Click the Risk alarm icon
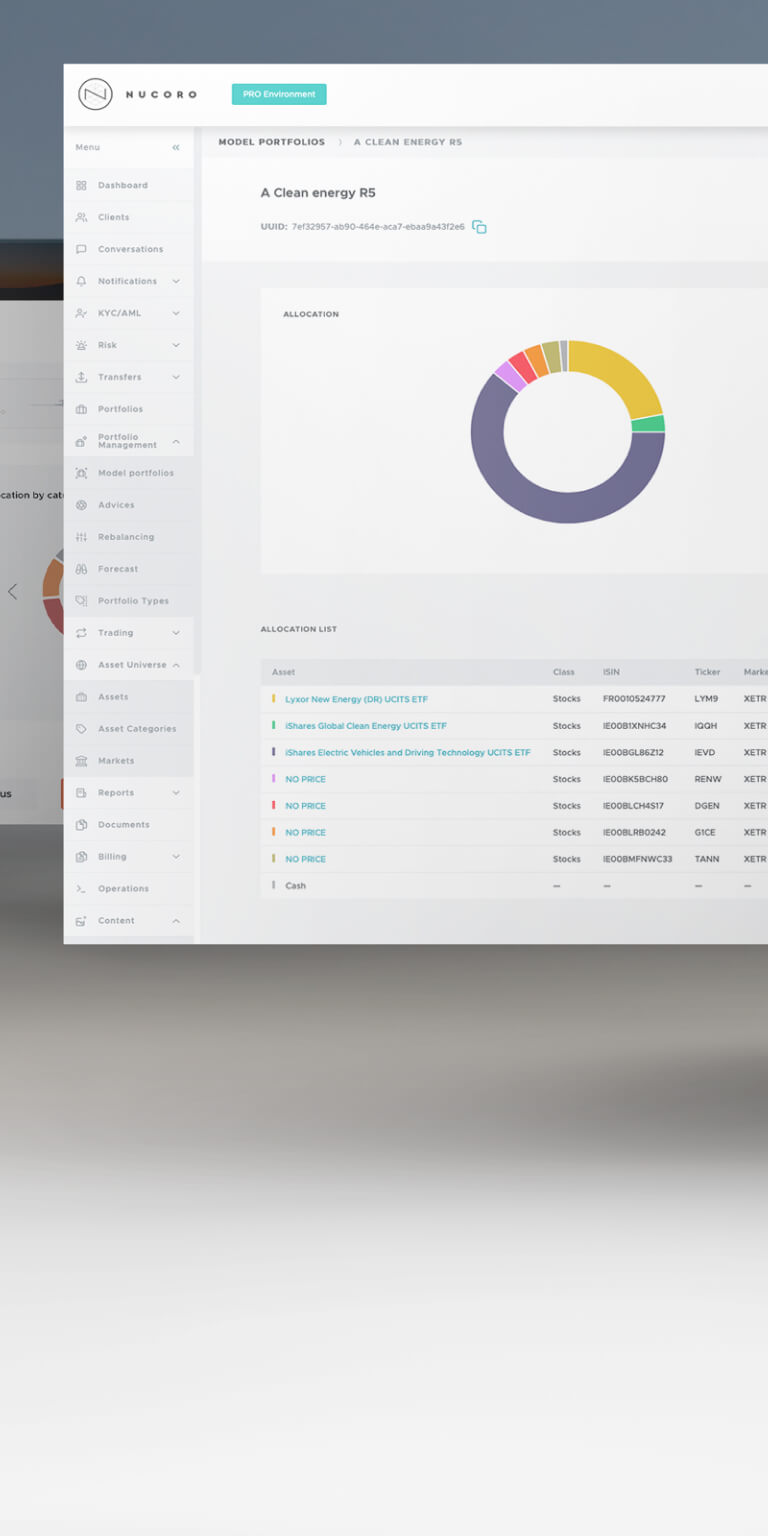This screenshot has height=1536, width=768. [x=81, y=346]
